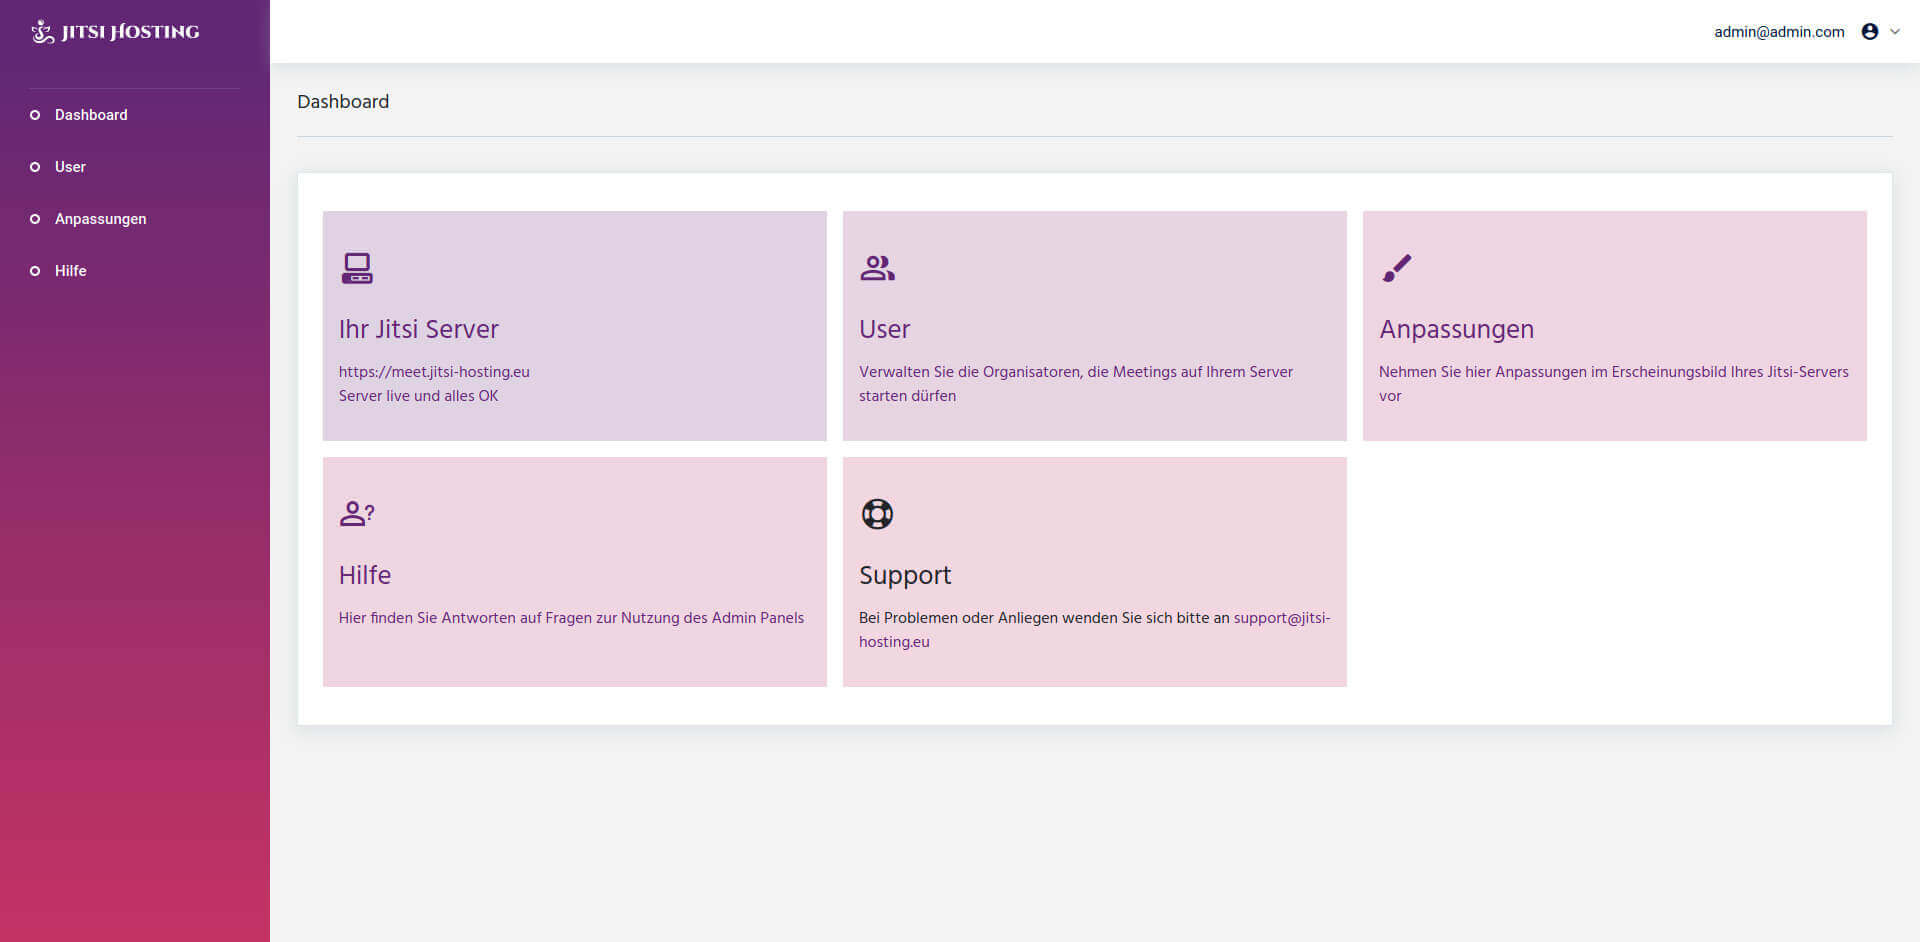
Task: Open https://meet.jitsi-hosting.eu link
Action: pos(434,372)
